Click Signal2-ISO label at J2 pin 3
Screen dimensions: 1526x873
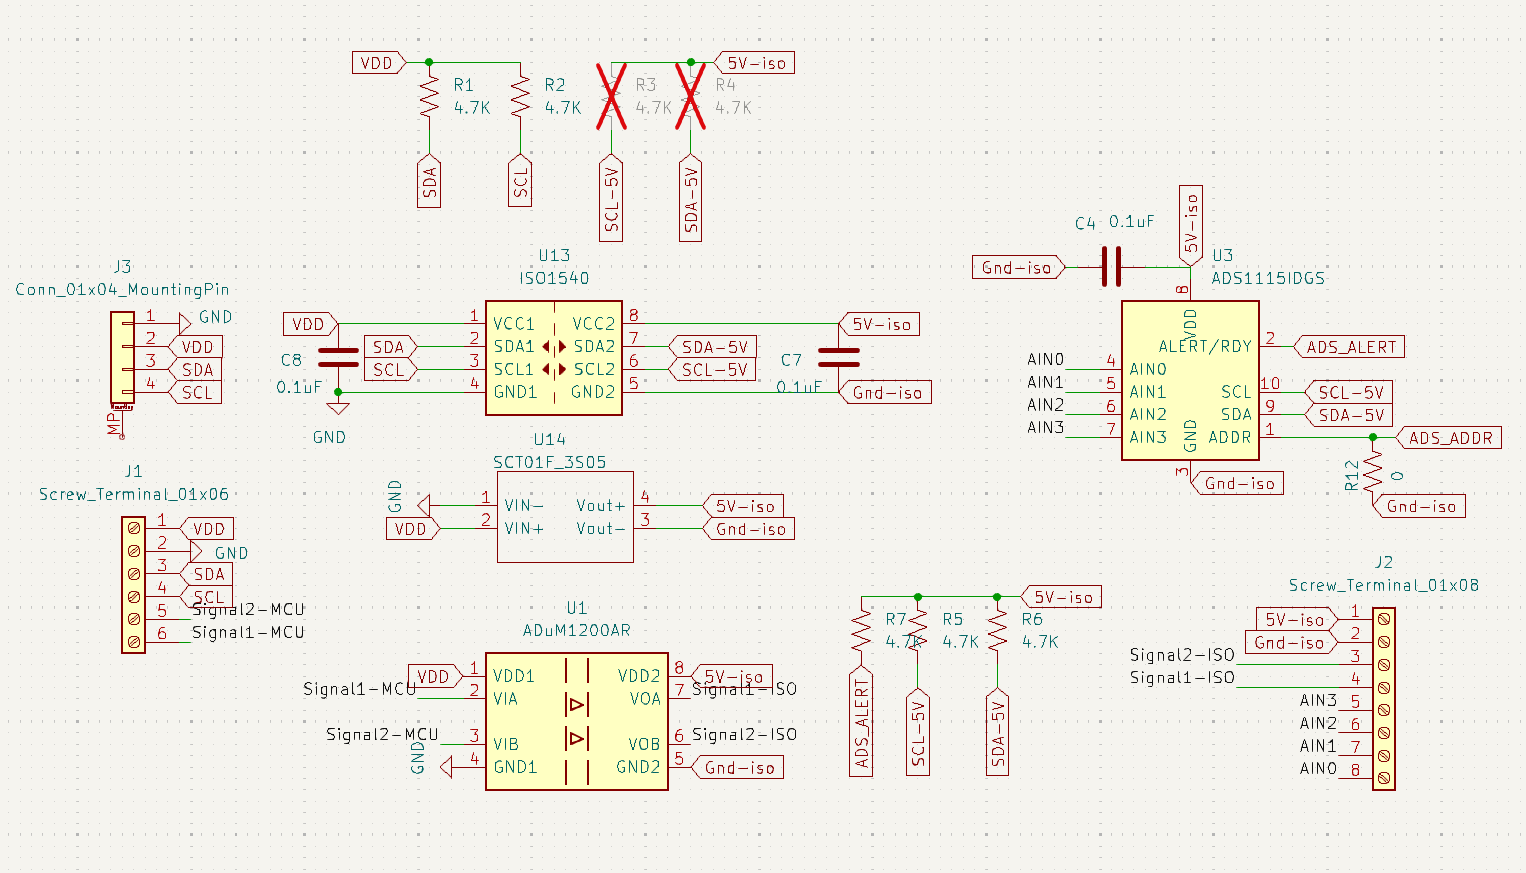(1182, 655)
